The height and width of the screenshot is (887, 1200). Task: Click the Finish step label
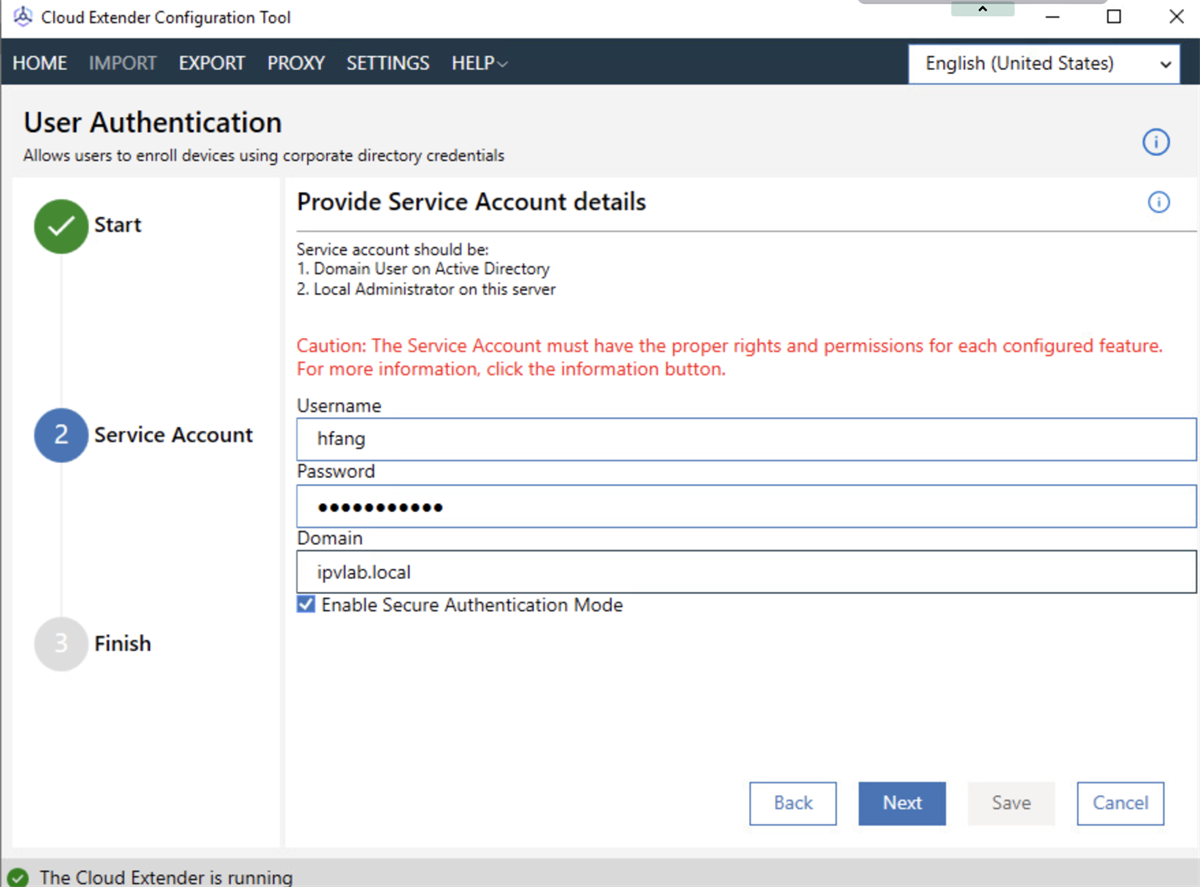(123, 644)
